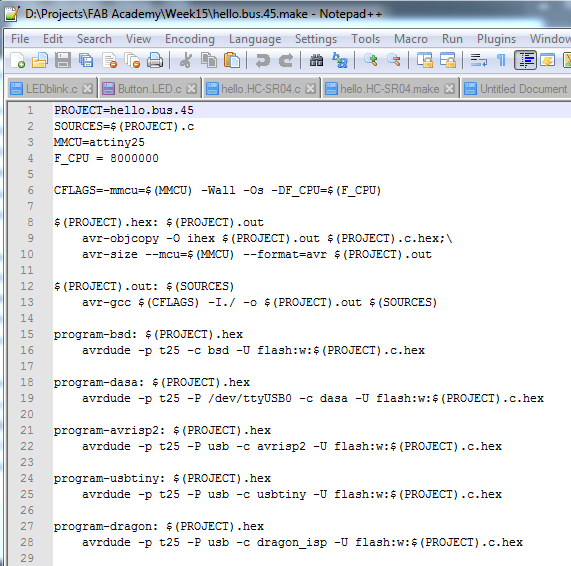Zoom in with the magnifier plus icon
The image size is (571, 566).
click(371, 60)
